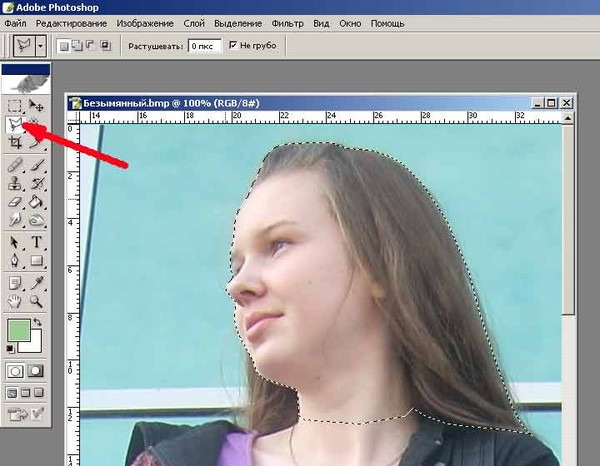
Task: Open the Выделение menu
Action: tap(238, 24)
